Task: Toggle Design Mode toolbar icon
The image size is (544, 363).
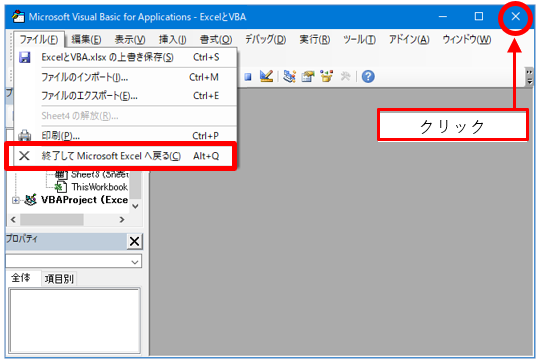Action: (x=266, y=76)
